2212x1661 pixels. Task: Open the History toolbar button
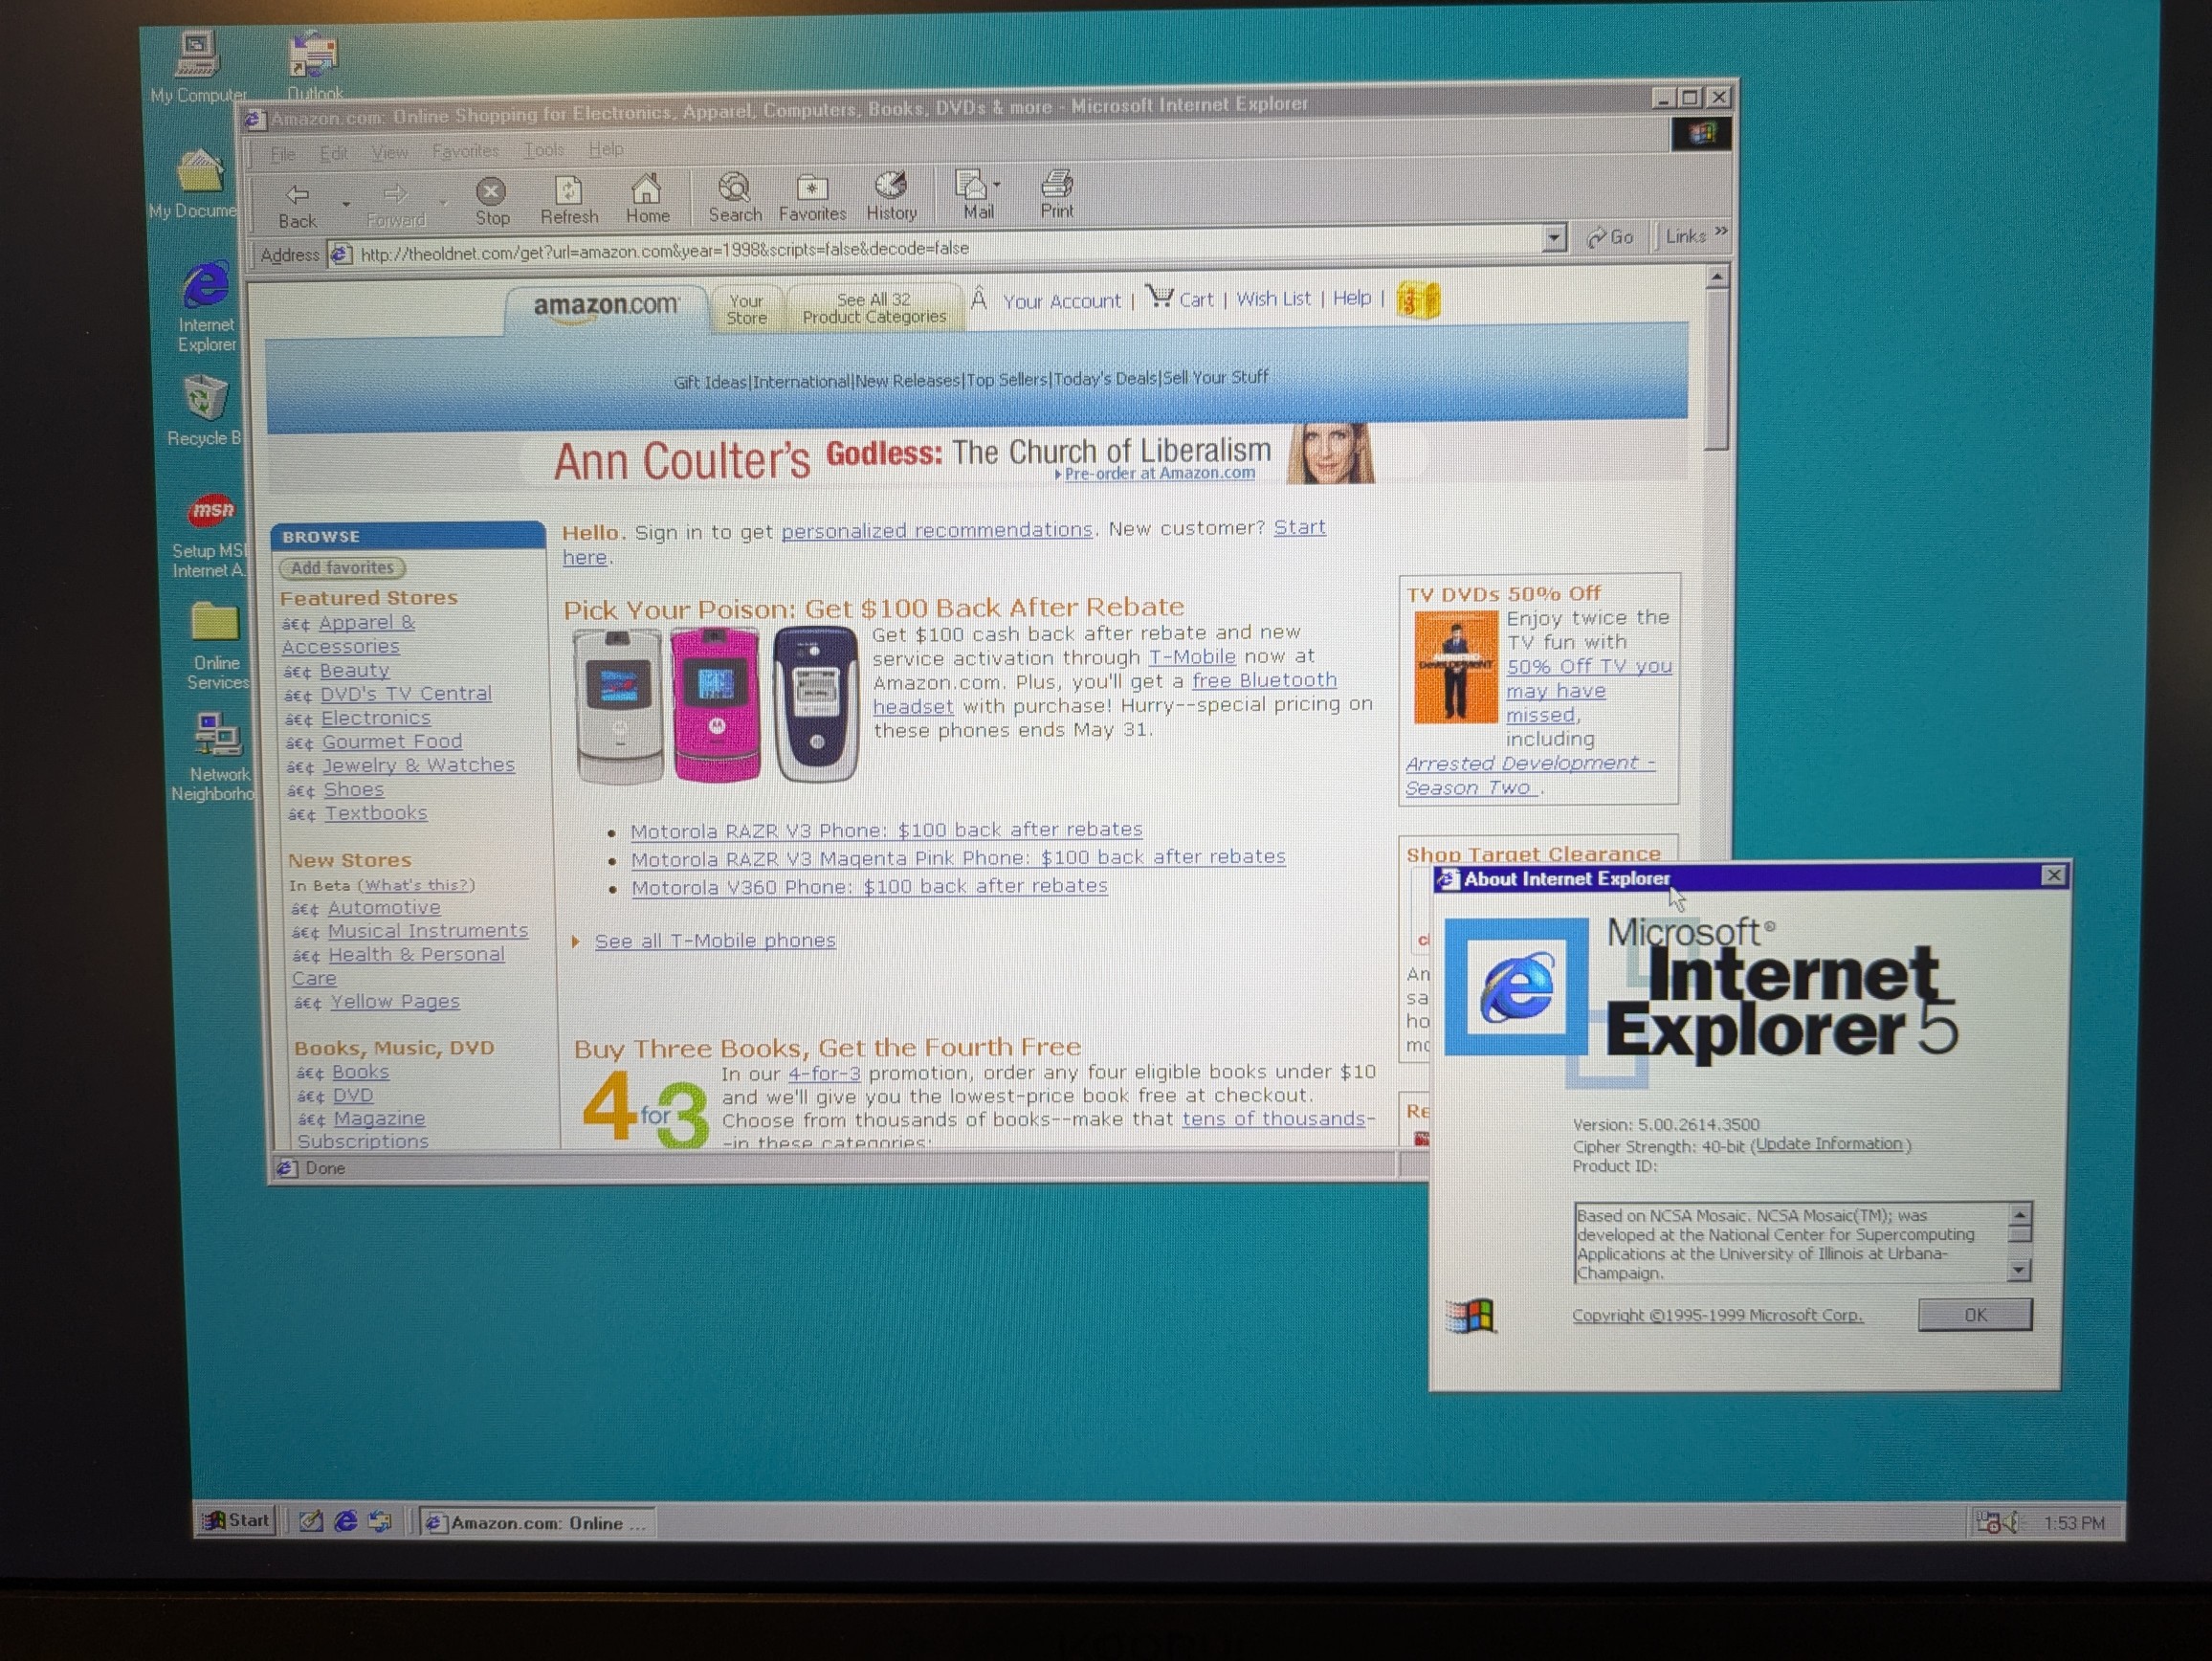(x=891, y=196)
